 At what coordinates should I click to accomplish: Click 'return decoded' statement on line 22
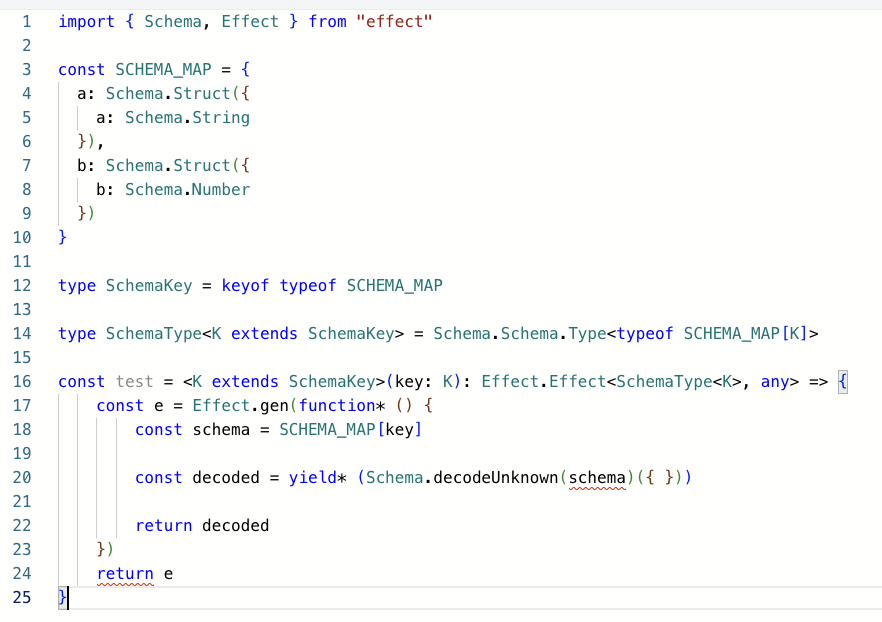[202, 526]
